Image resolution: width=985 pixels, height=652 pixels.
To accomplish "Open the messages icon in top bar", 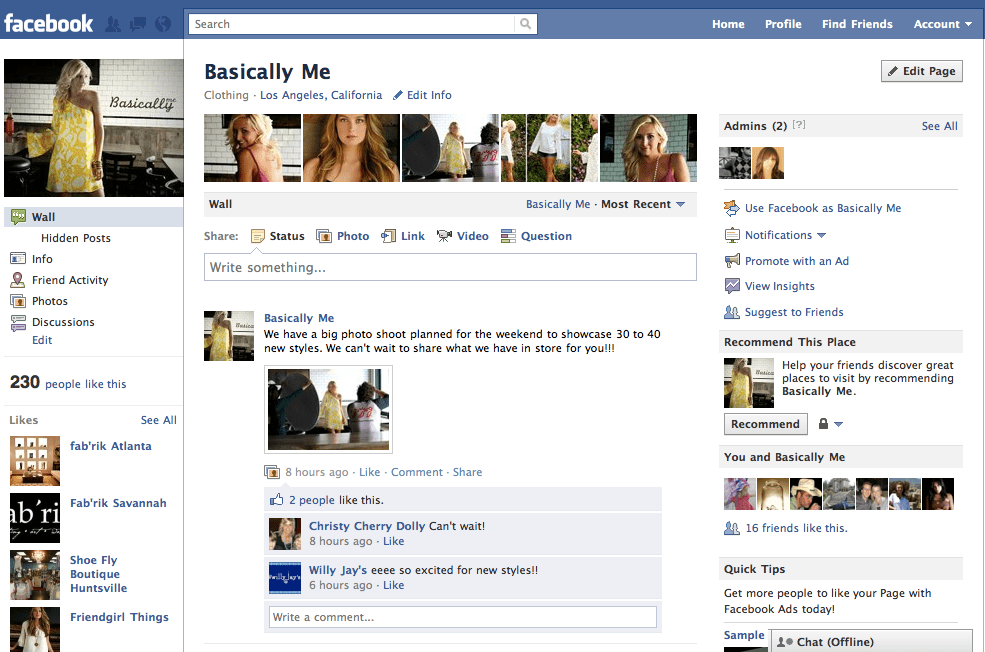I will point(138,24).
